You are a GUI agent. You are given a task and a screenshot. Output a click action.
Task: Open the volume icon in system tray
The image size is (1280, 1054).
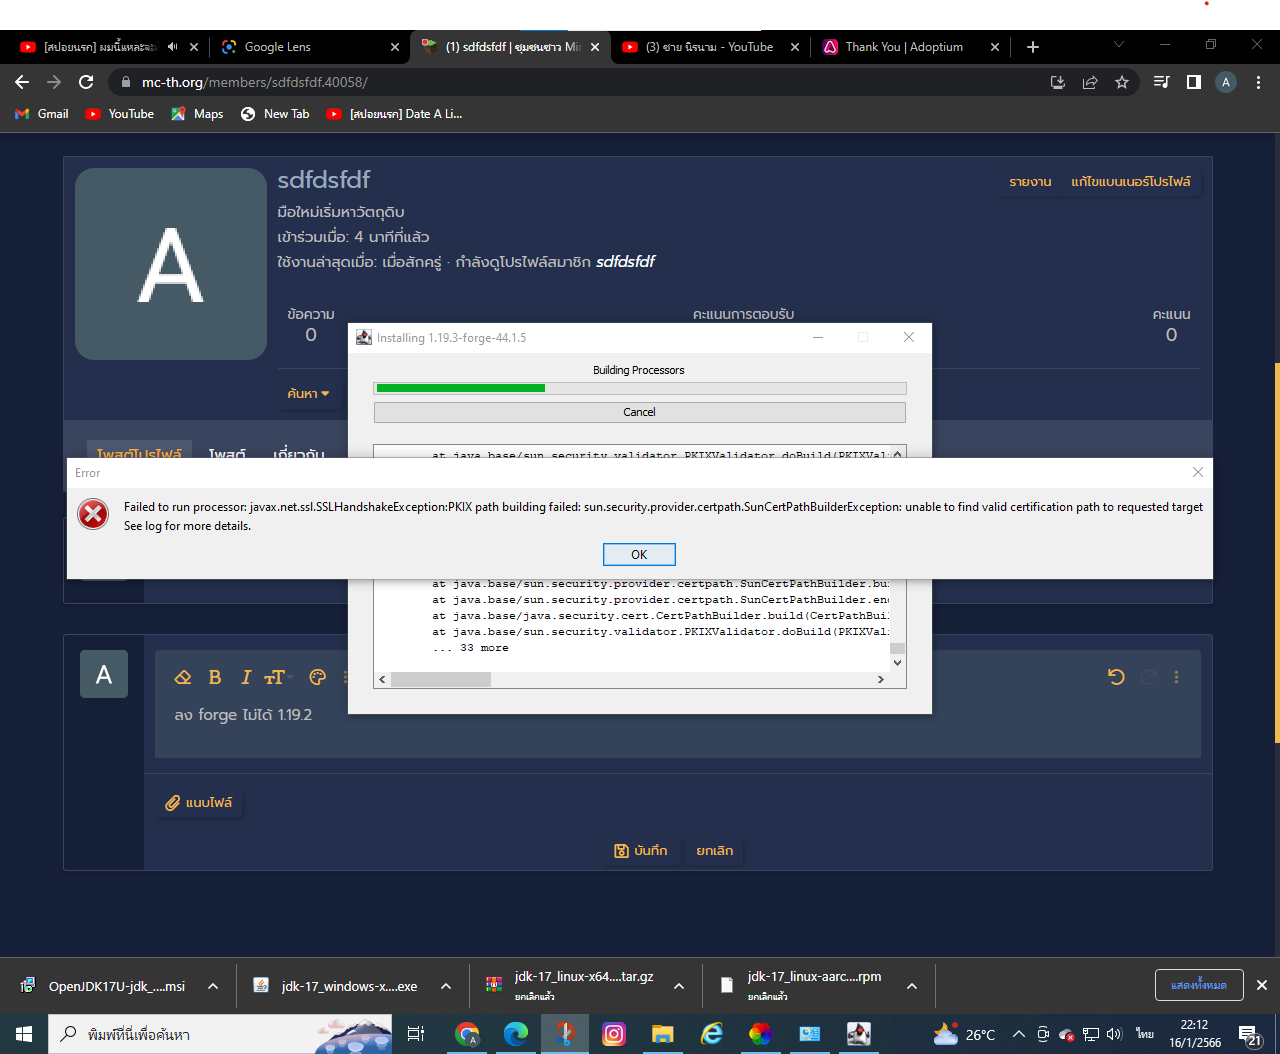(1114, 1034)
